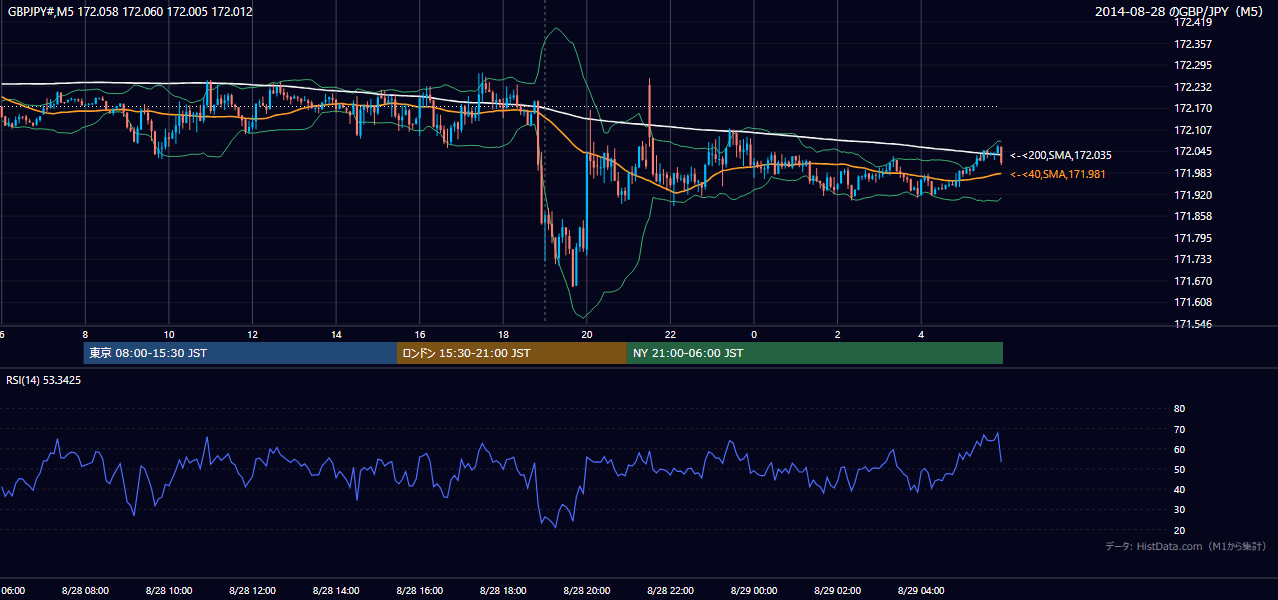This screenshot has width=1278, height=600.
Task: Click RSI scale value 40
Action: [x=1179, y=489]
